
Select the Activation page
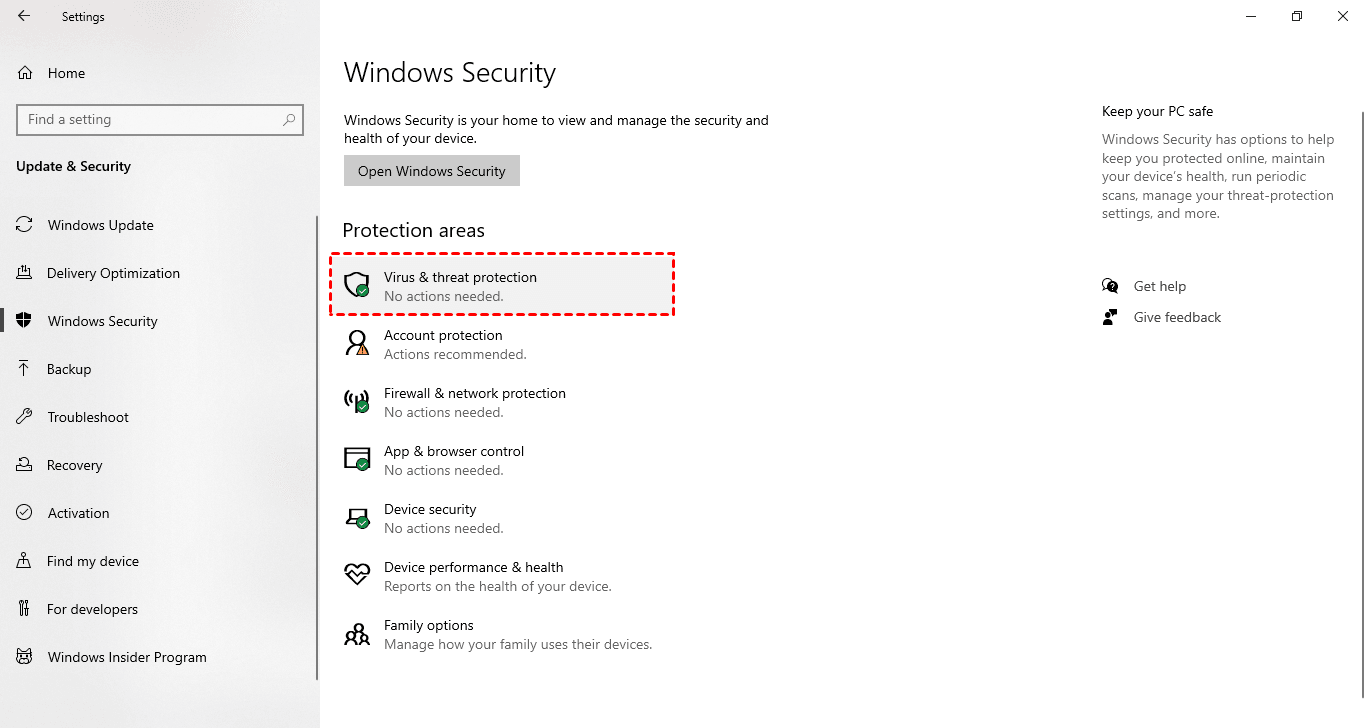click(78, 513)
